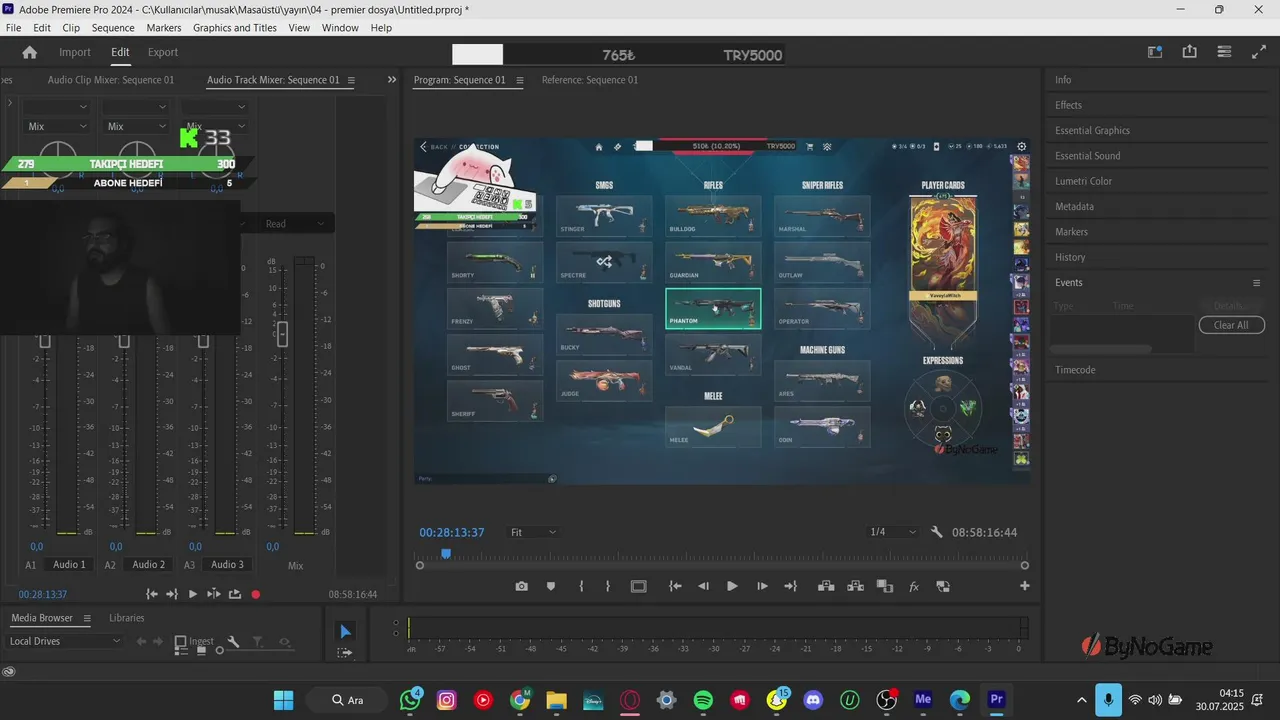The width and height of the screenshot is (1280, 720).
Task: Open Audio 1 input dropdown above Mix
Action: click(x=57, y=107)
